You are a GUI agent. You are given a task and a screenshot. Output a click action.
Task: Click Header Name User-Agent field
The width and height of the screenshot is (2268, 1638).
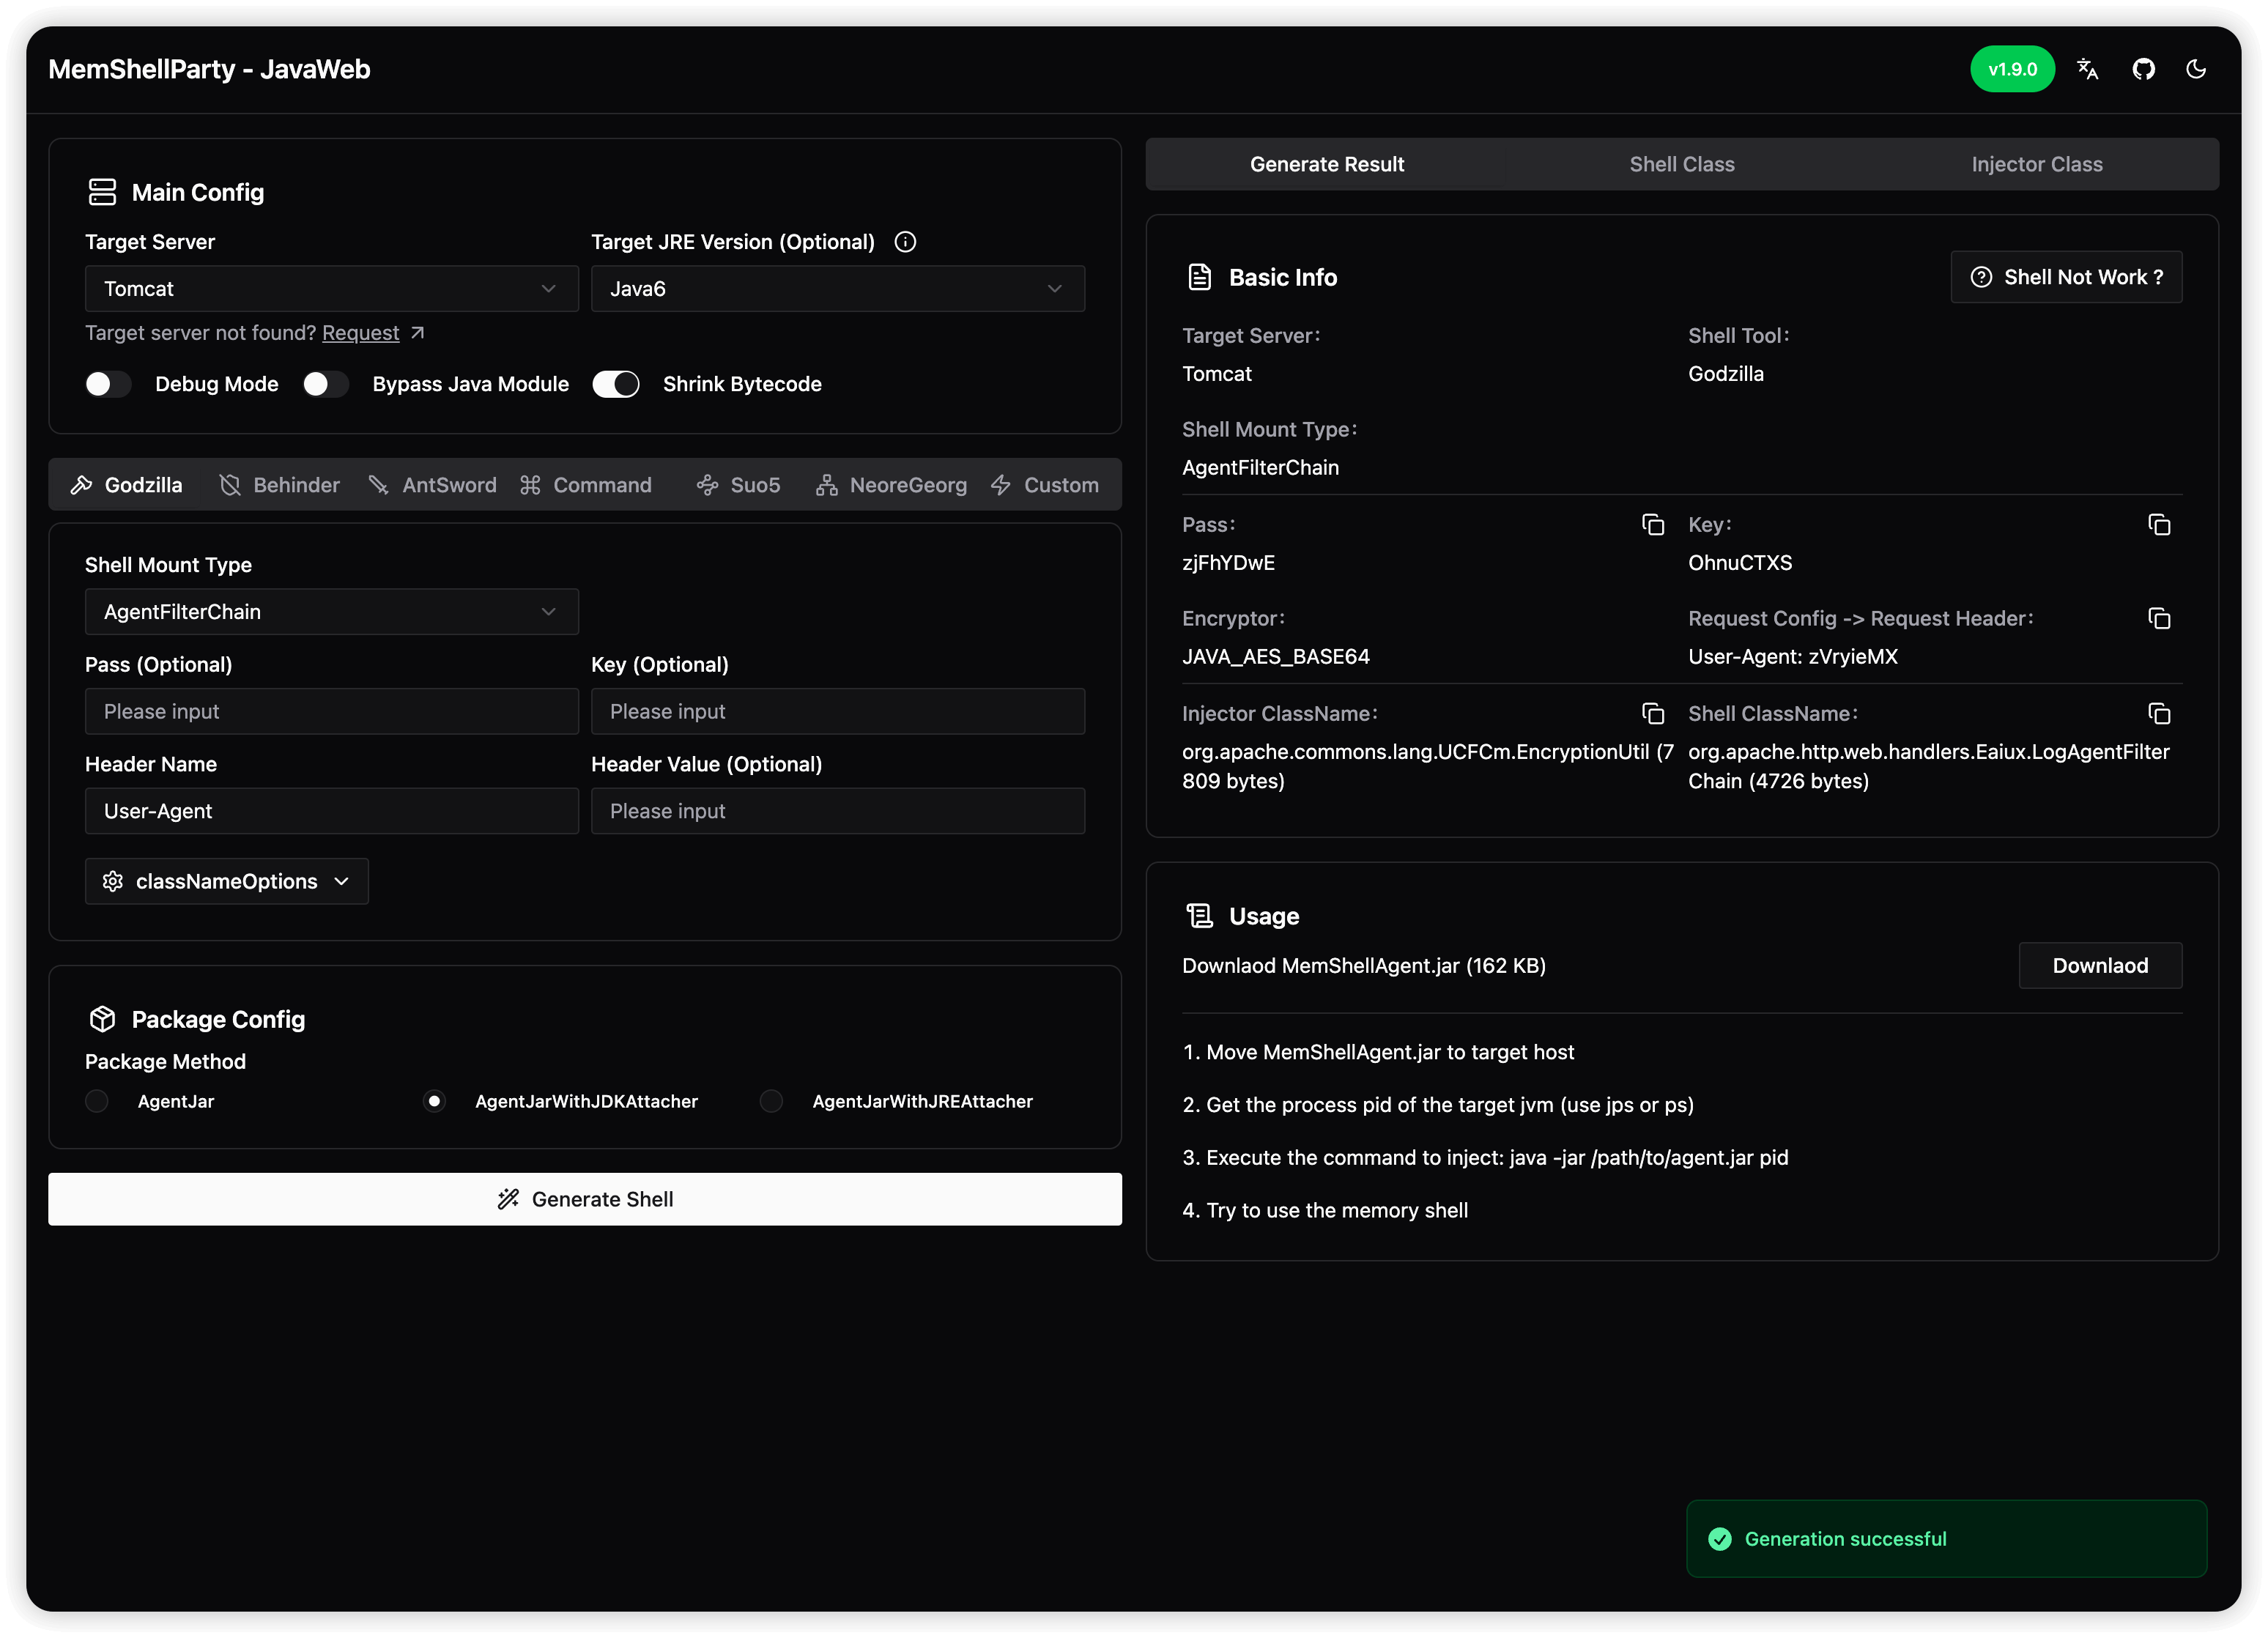point(332,811)
